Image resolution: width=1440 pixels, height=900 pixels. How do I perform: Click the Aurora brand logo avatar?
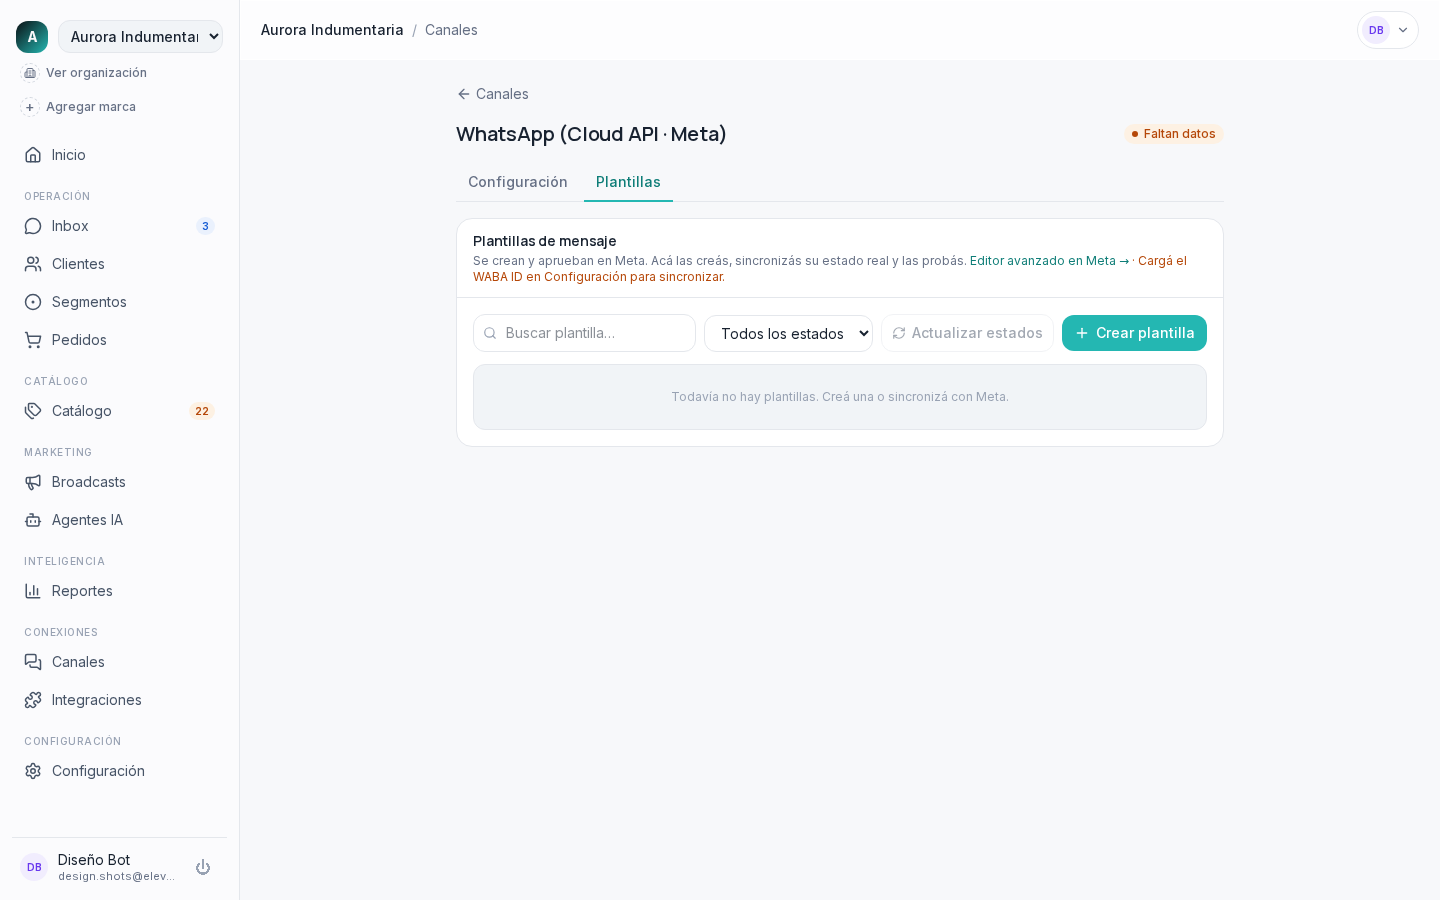pyautogui.click(x=32, y=37)
